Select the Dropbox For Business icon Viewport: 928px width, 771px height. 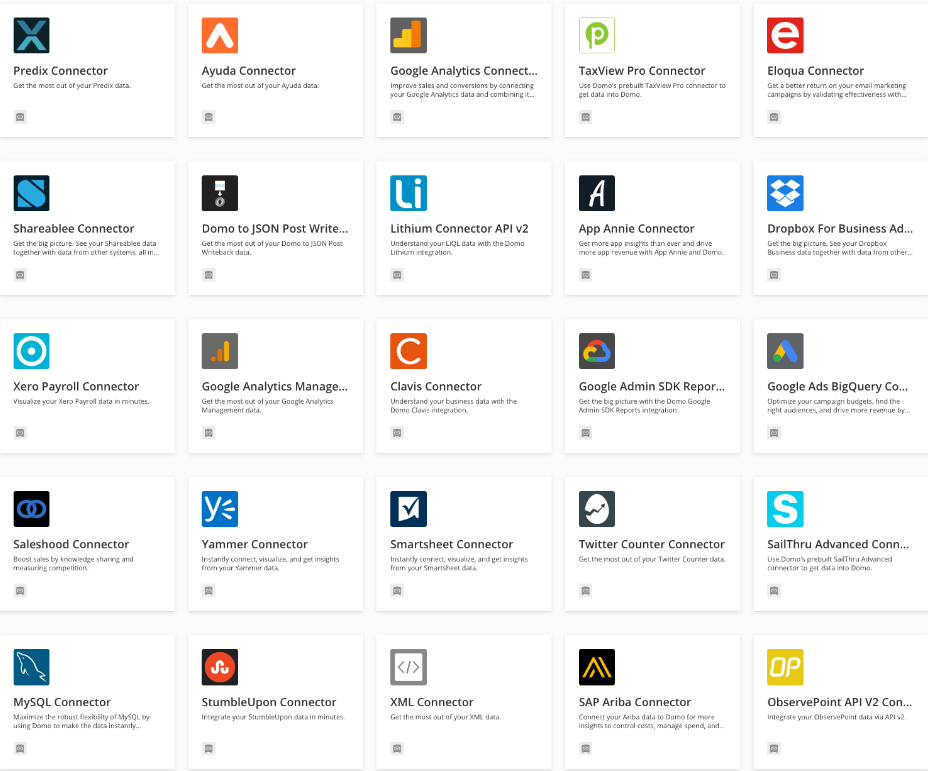pos(785,193)
